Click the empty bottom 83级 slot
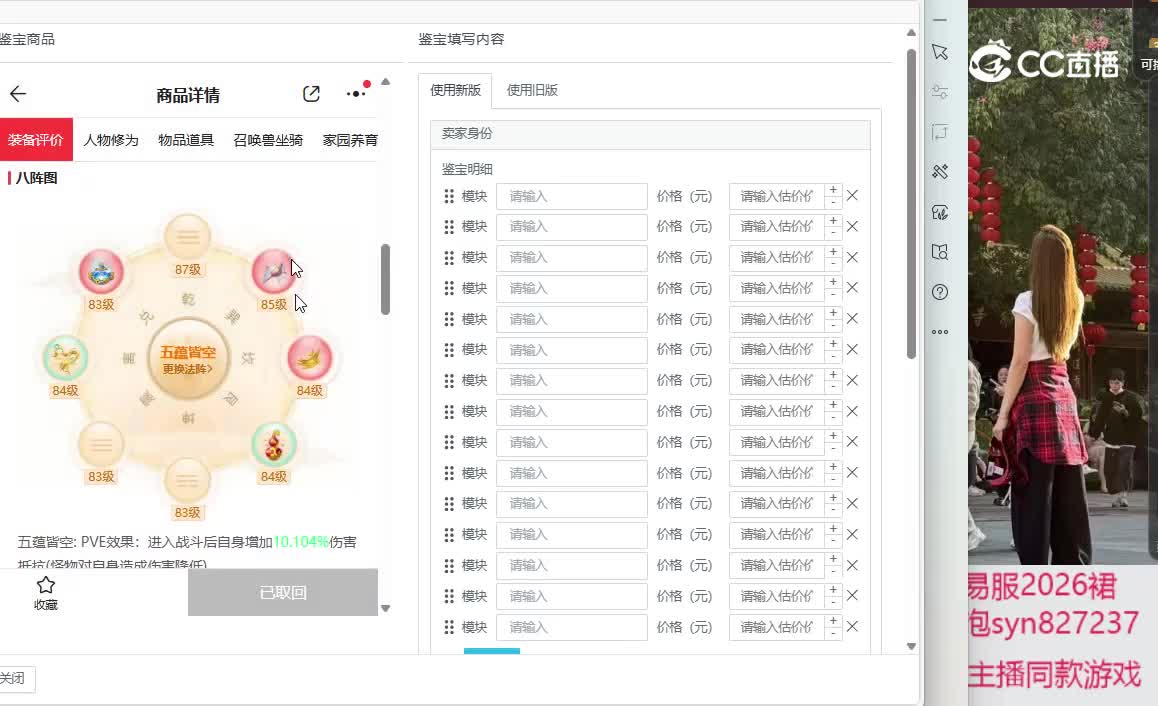The width and height of the screenshot is (1158, 706). tap(187, 481)
